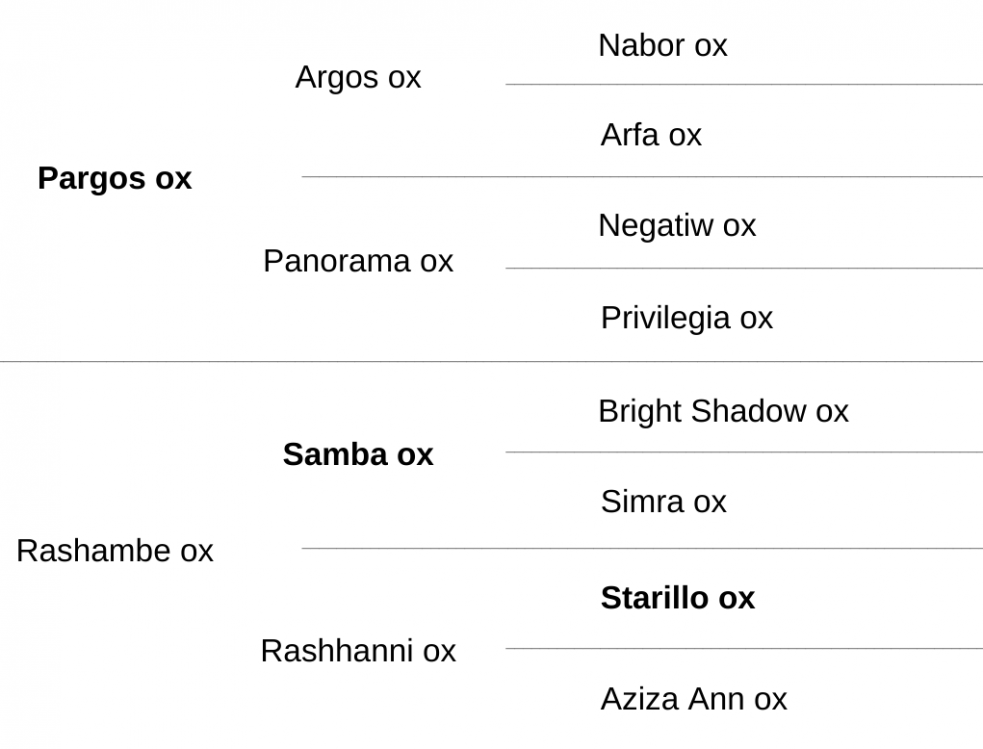Viewport: 983px width, 749px height.
Task: Click the ox suffix after Privilegia
Action: [x=756, y=318]
